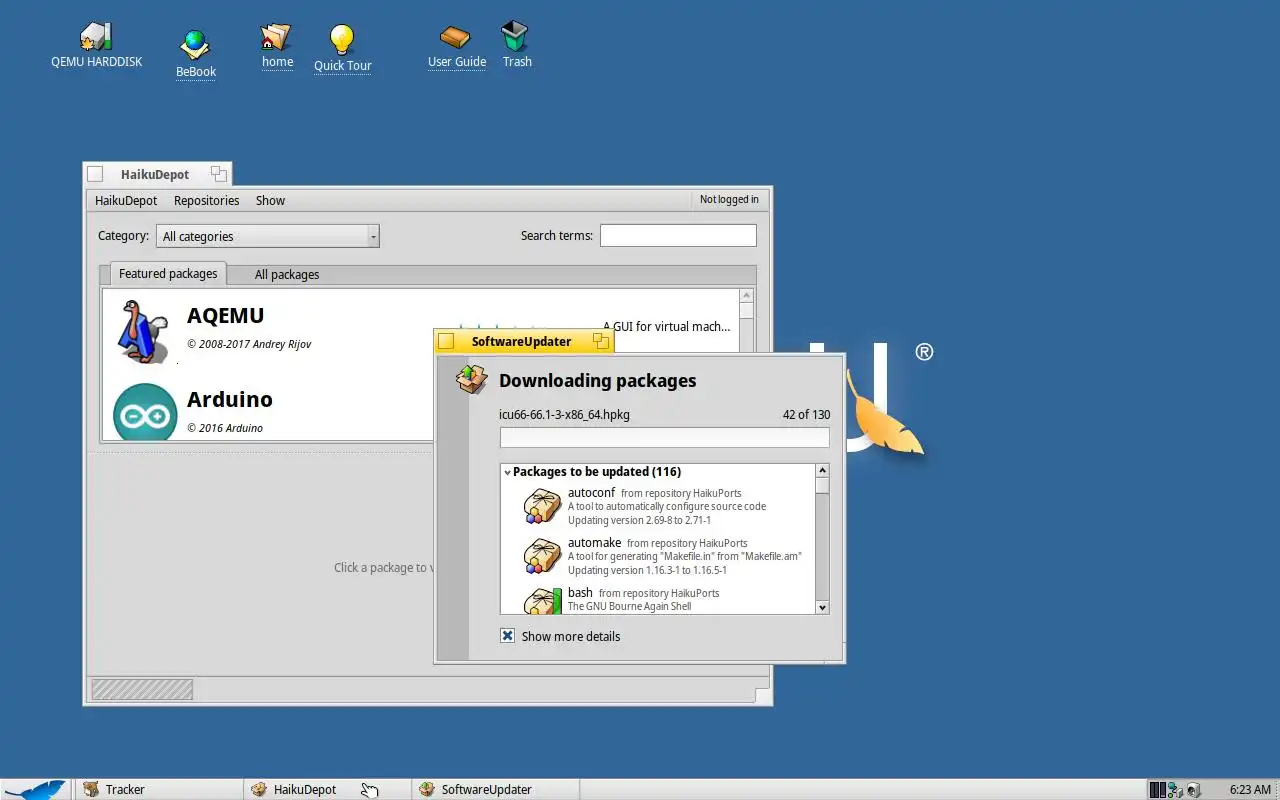Screen dimensions: 1280x800
Task: Click the volume speaker tray icon
Action: coord(1193,789)
